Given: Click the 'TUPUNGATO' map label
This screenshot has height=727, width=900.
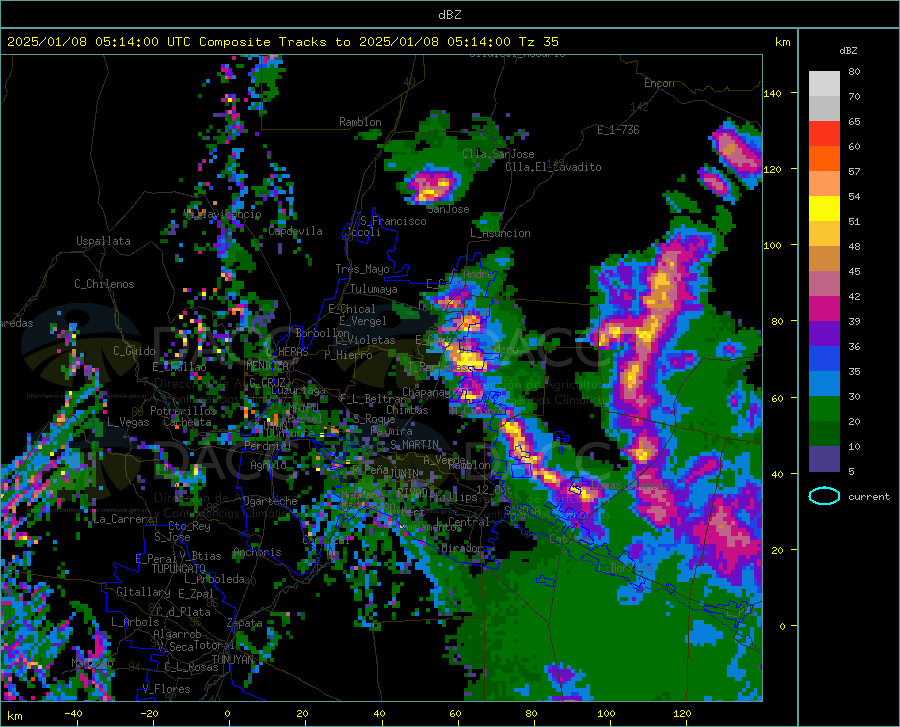Looking at the screenshot, I should pos(179,569).
